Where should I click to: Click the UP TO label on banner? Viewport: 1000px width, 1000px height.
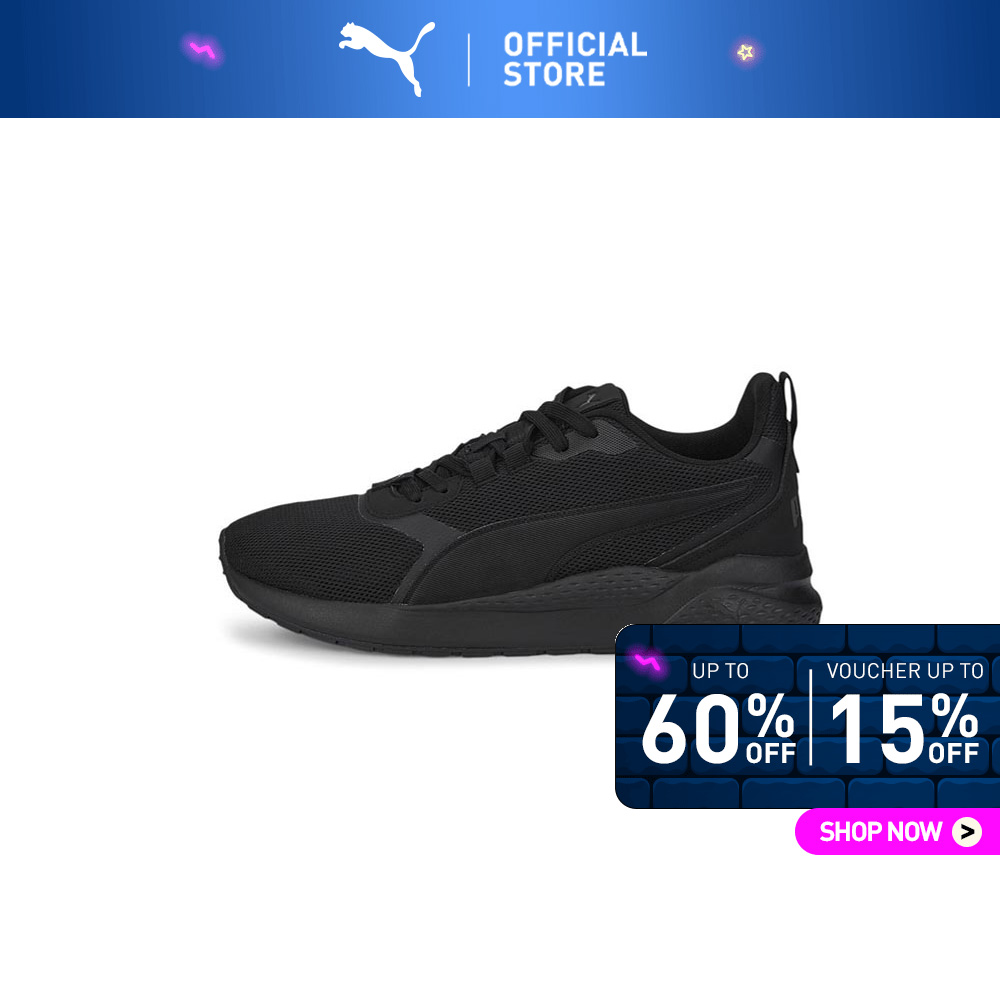tap(720, 670)
